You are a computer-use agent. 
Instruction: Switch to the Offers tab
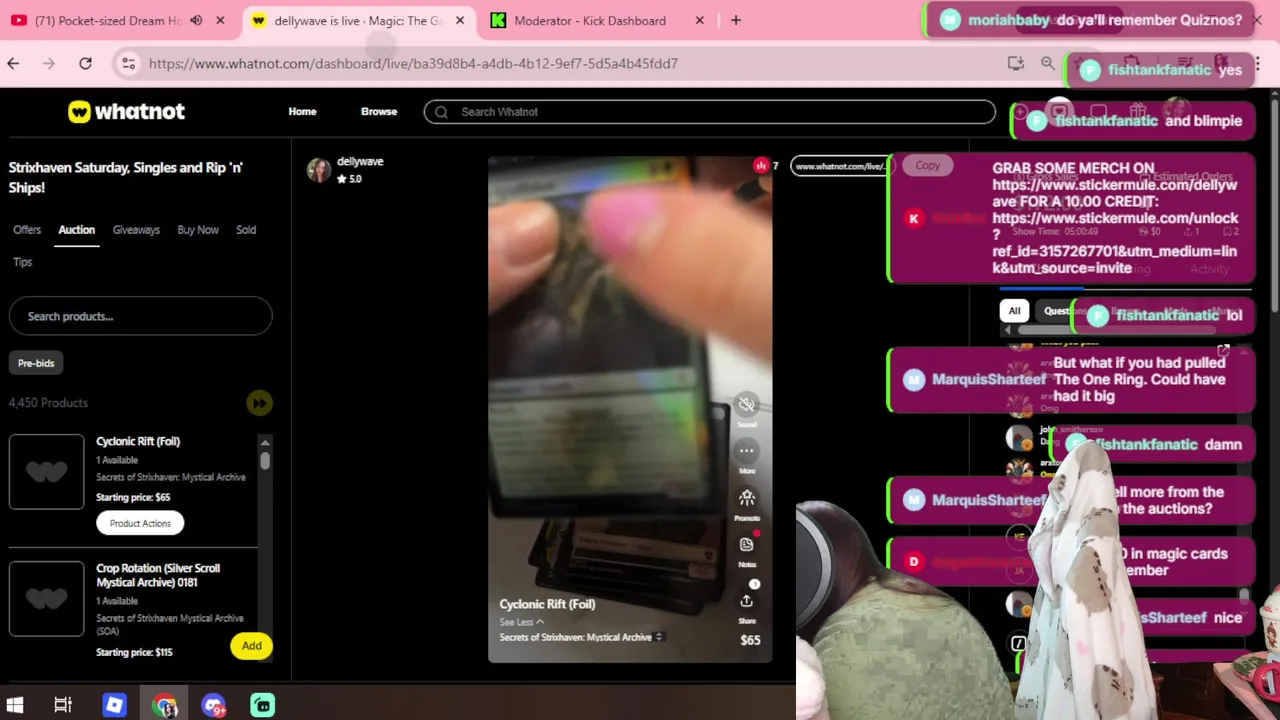click(x=27, y=230)
